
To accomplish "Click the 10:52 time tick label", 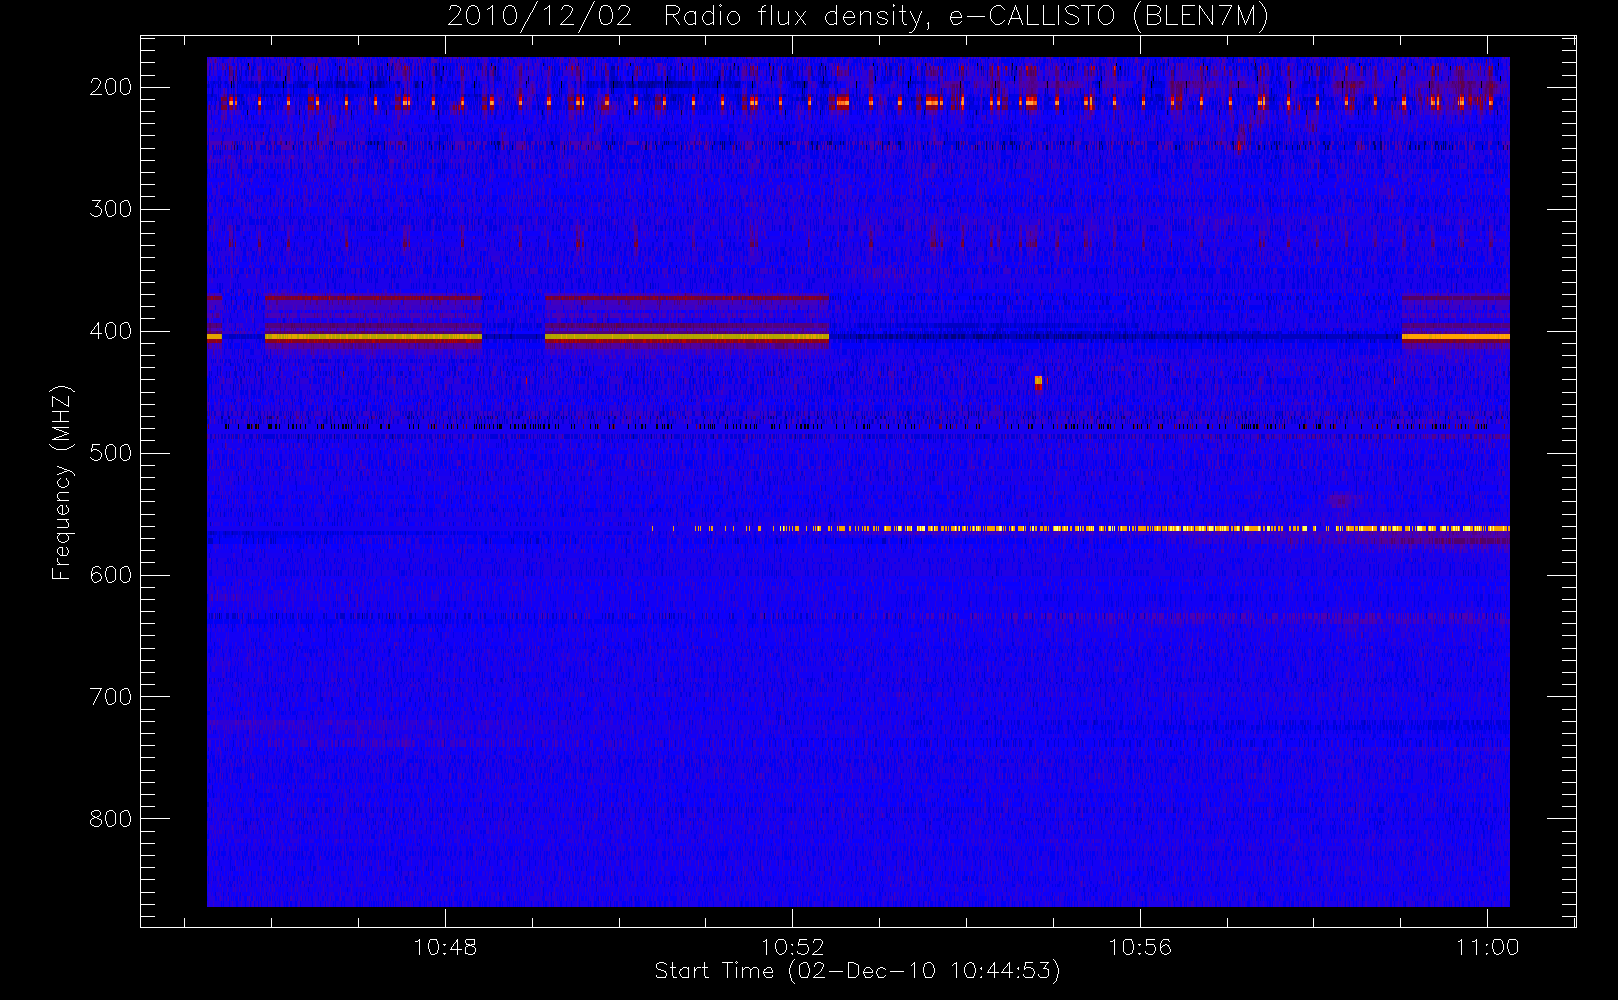I will pyautogui.click(x=793, y=947).
